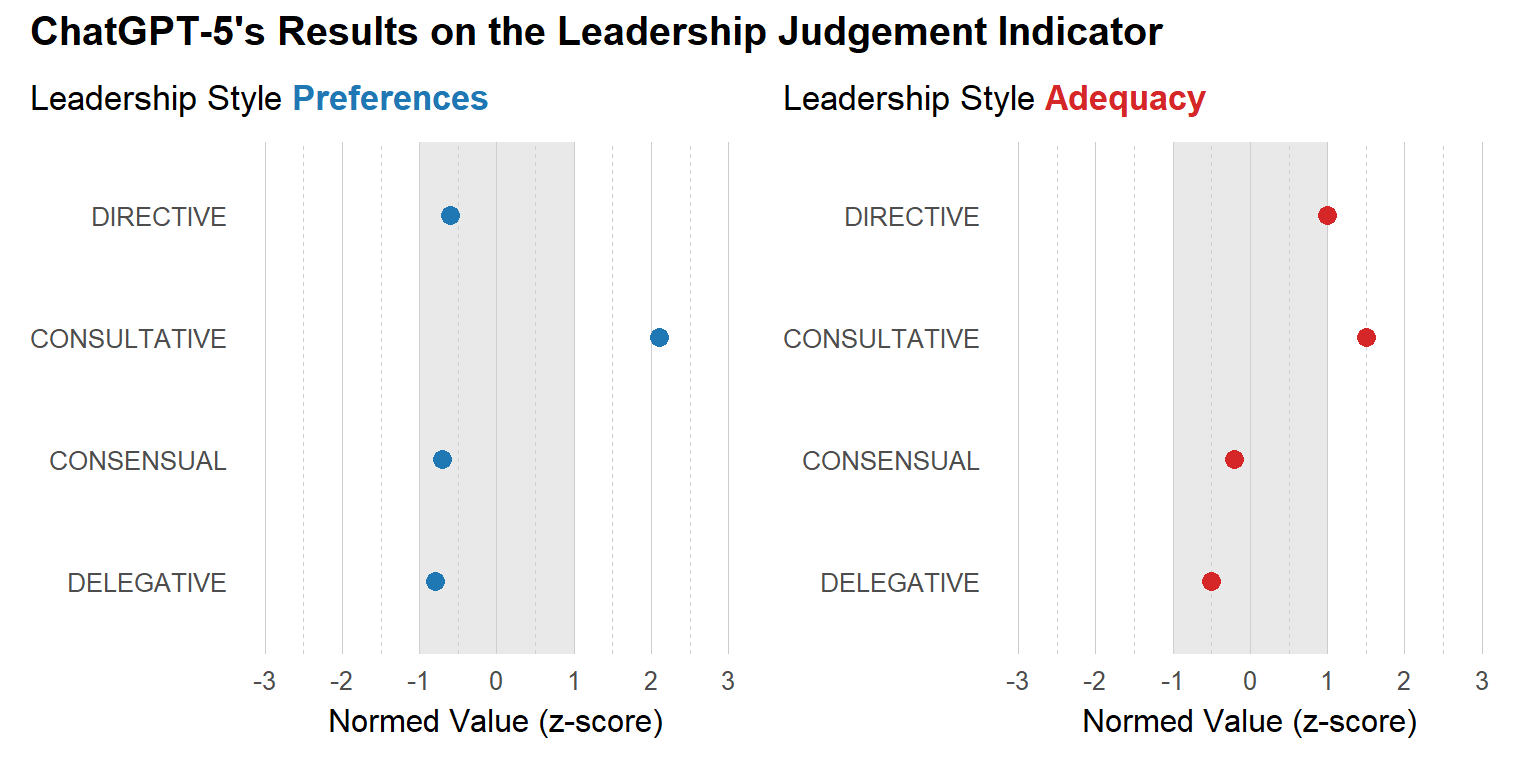Click CONSULTATIVE label in Adequacy panel

click(x=881, y=339)
